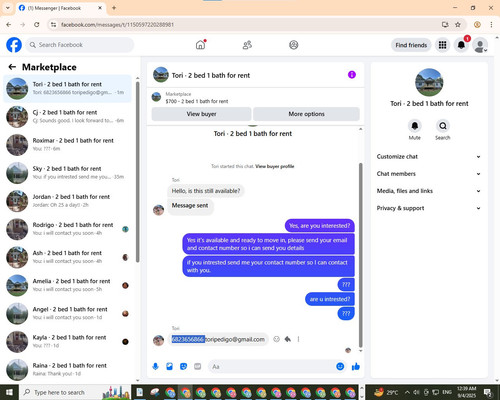The height and width of the screenshot is (400, 500).
Task: Open the Friends icon in top navigation
Action: [x=247, y=45]
